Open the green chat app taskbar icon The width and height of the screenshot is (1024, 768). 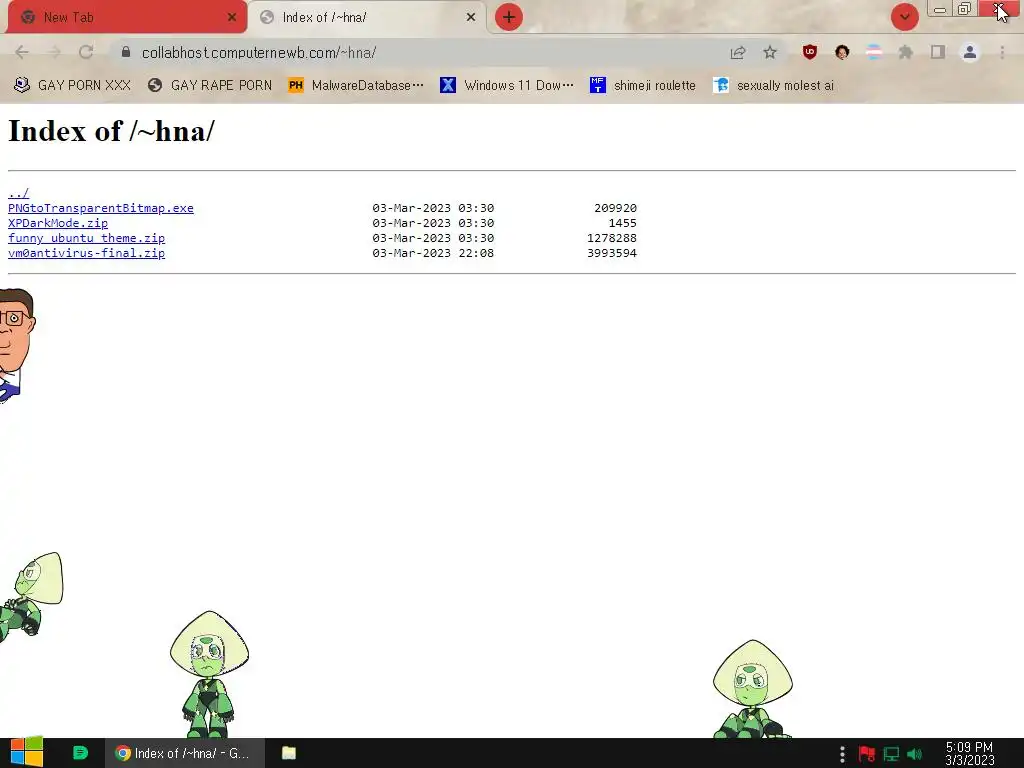point(80,753)
